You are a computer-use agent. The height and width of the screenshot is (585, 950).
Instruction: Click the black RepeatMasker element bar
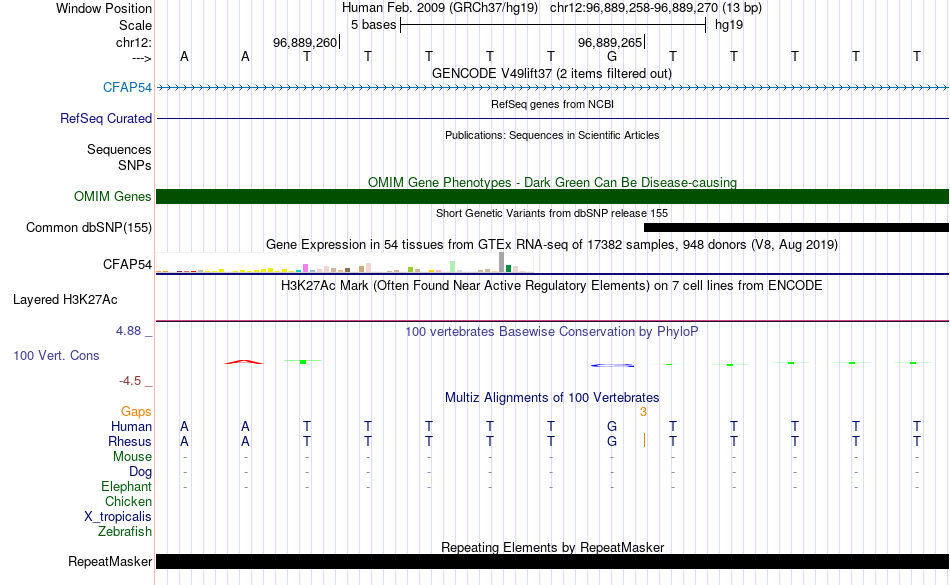point(553,561)
